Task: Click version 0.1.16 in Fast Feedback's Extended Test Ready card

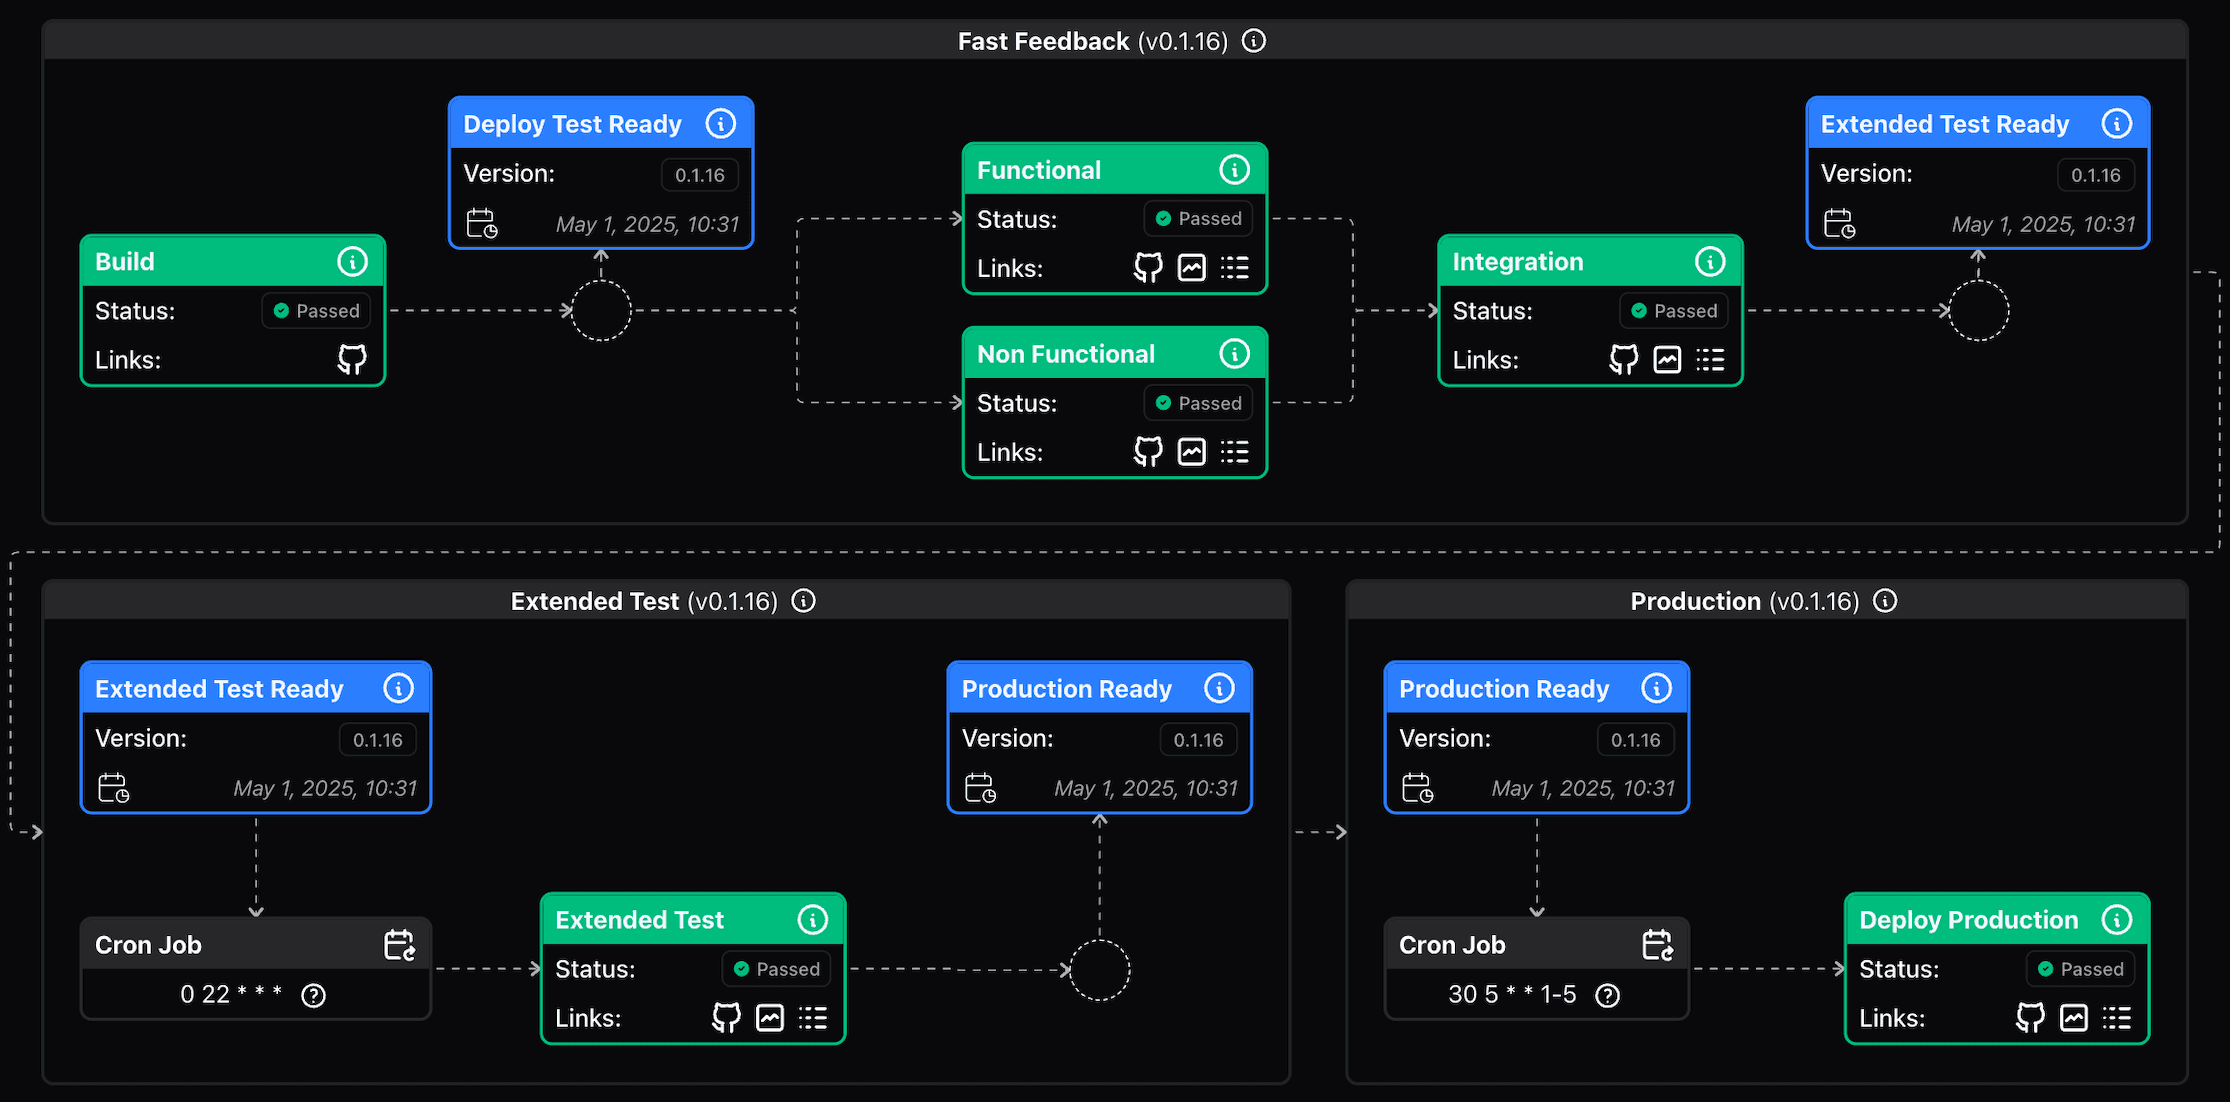Action: 2096,175
